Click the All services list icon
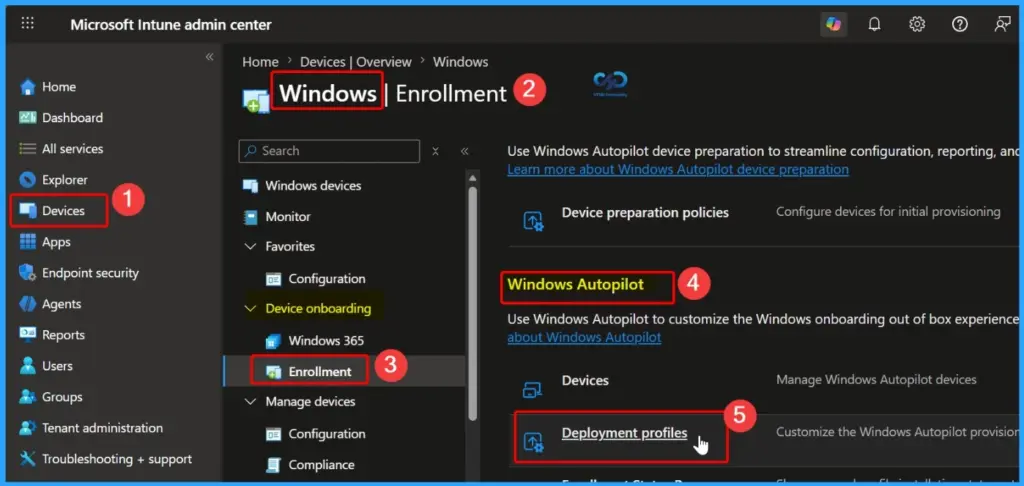1024x486 pixels. point(27,149)
